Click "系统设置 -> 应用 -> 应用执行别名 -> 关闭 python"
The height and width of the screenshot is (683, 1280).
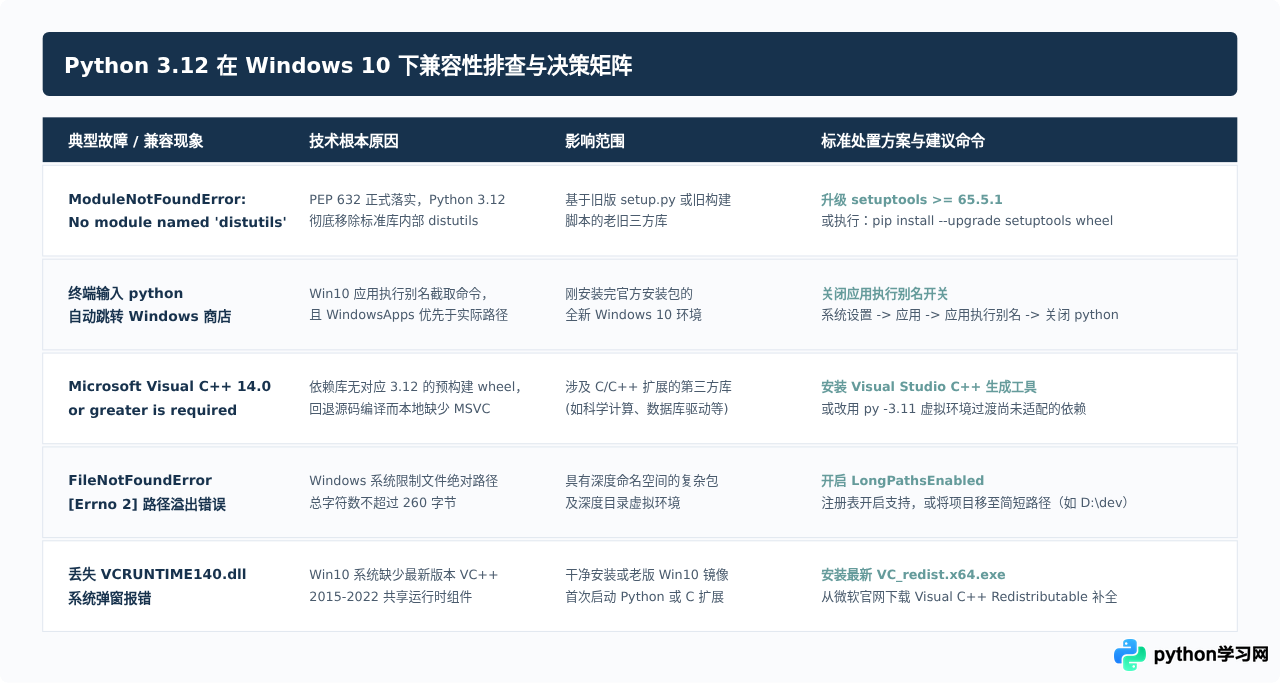coord(970,314)
